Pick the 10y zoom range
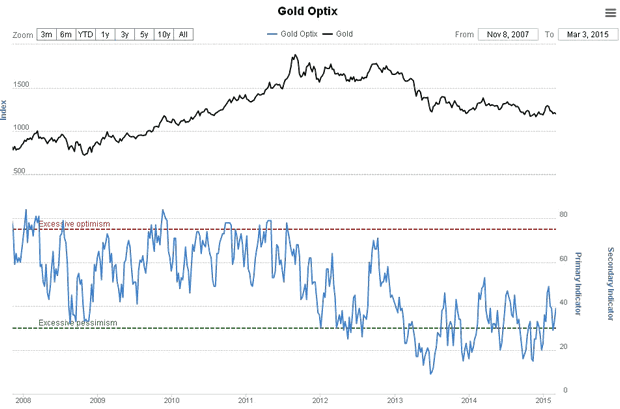The width and height of the screenshot is (620, 409). [164, 34]
